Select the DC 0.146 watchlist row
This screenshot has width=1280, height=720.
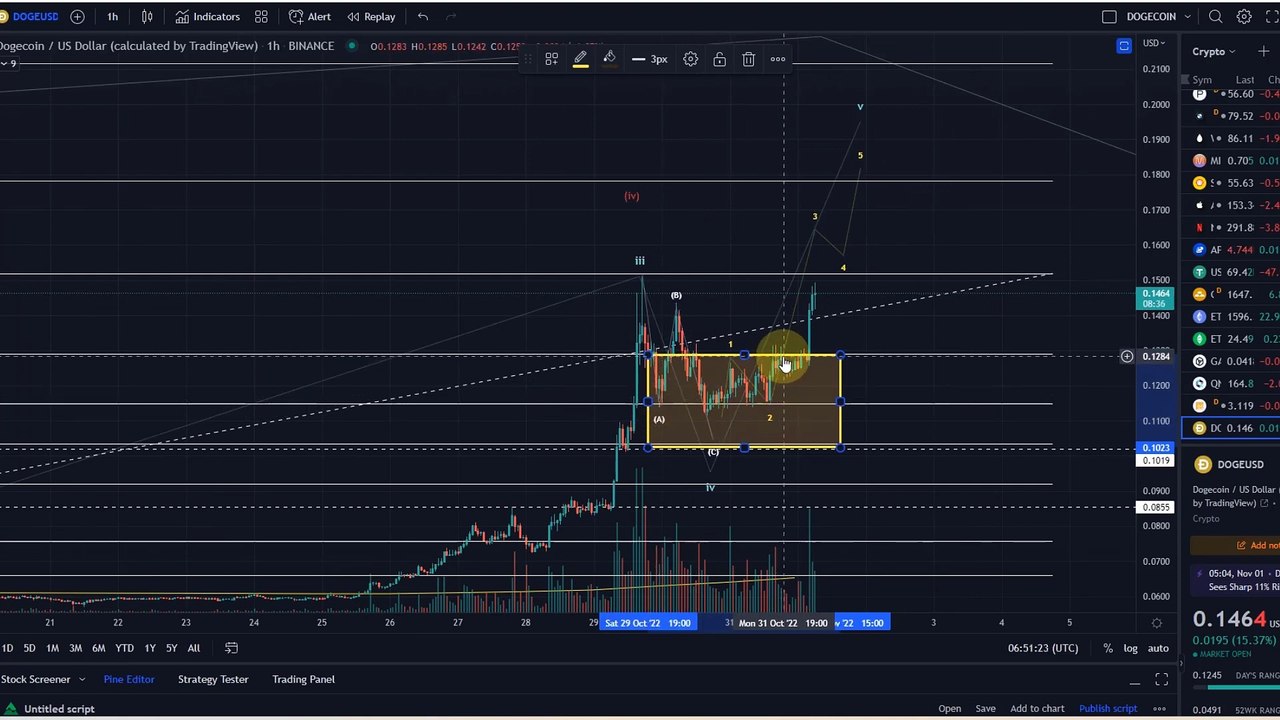point(1231,428)
